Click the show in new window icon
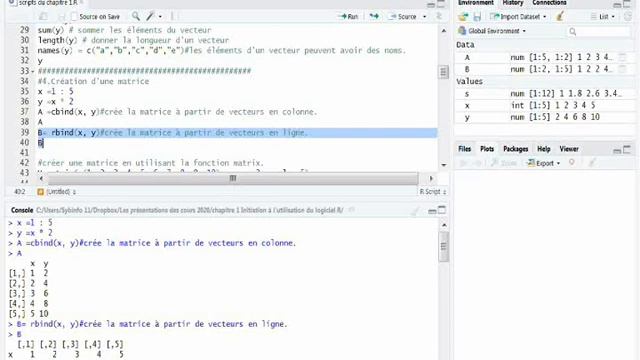Viewport: 640px width, 360px height. coord(43,16)
